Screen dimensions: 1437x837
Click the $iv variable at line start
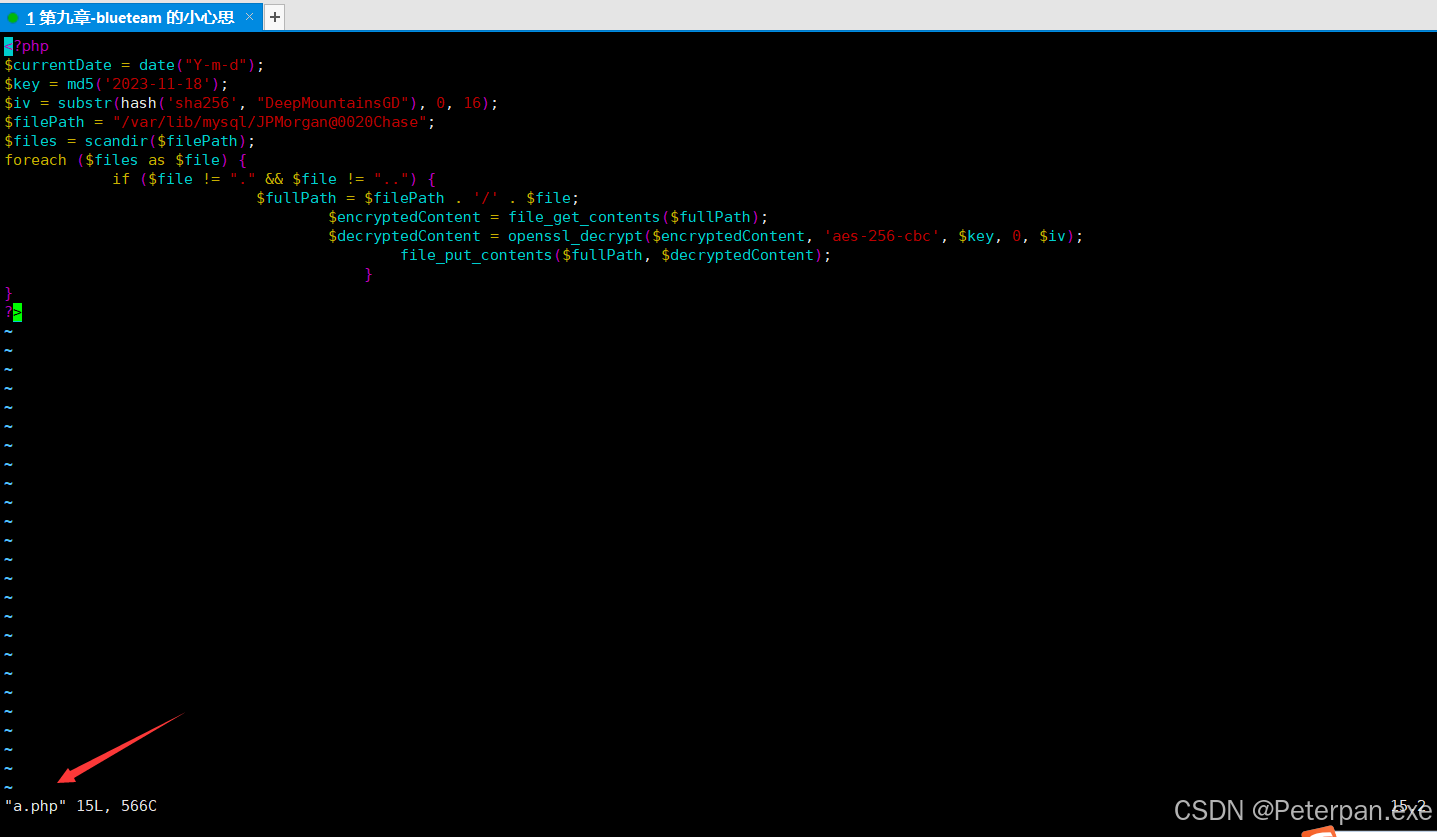tap(17, 103)
